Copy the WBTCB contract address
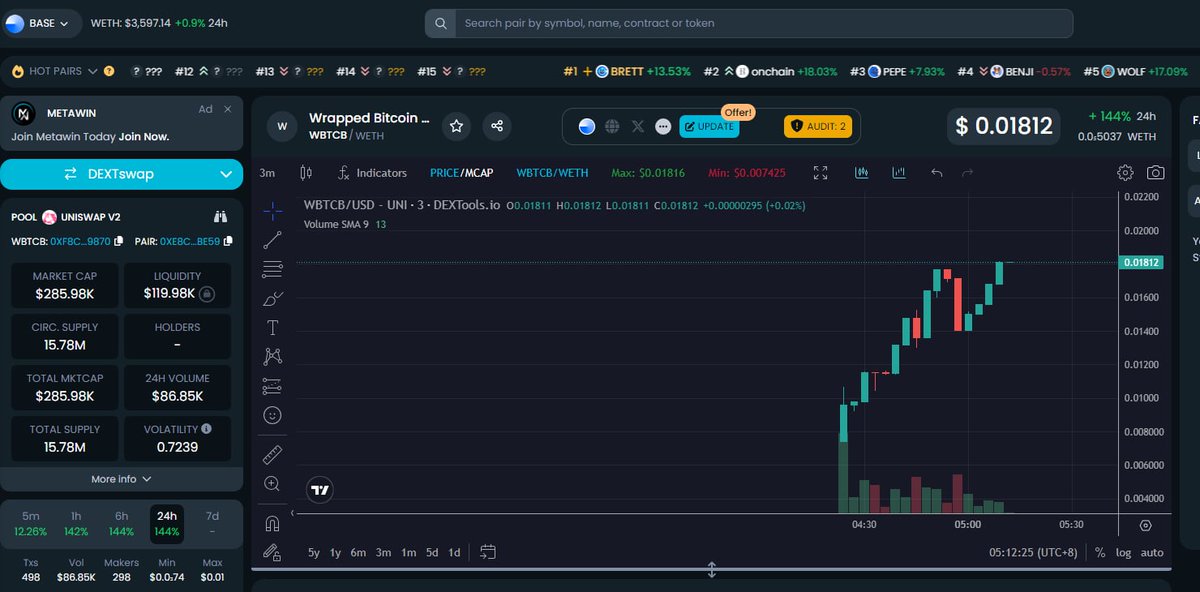The height and width of the screenshot is (592, 1200). (119, 241)
